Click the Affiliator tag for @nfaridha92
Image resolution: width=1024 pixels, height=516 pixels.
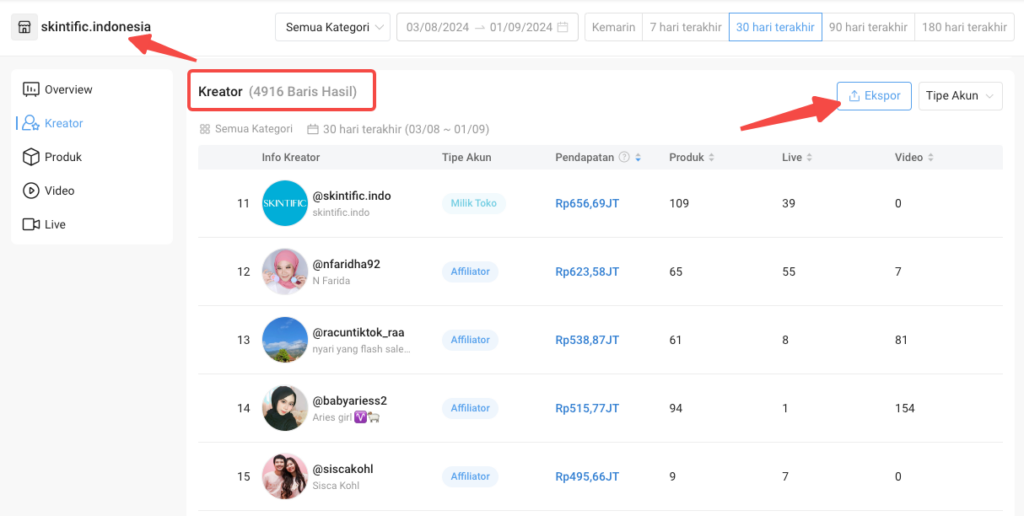(x=470, y=272)
